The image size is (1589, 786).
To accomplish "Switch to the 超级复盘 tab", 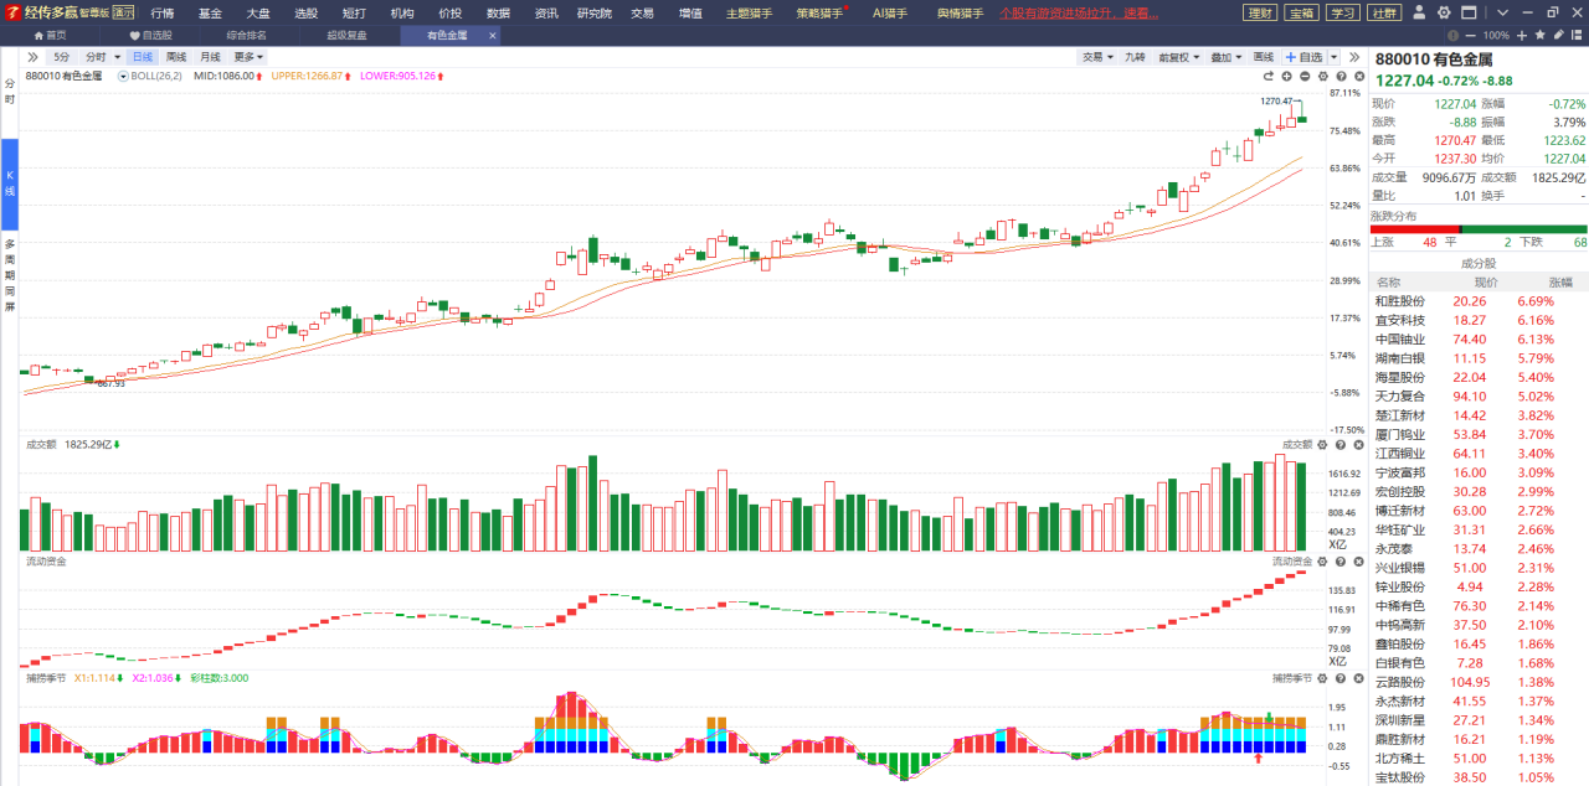I will point(347,35).
